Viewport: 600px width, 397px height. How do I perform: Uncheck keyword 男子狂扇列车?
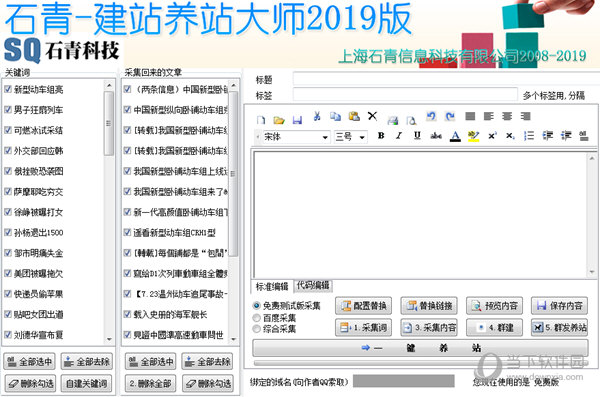point(8,110)
